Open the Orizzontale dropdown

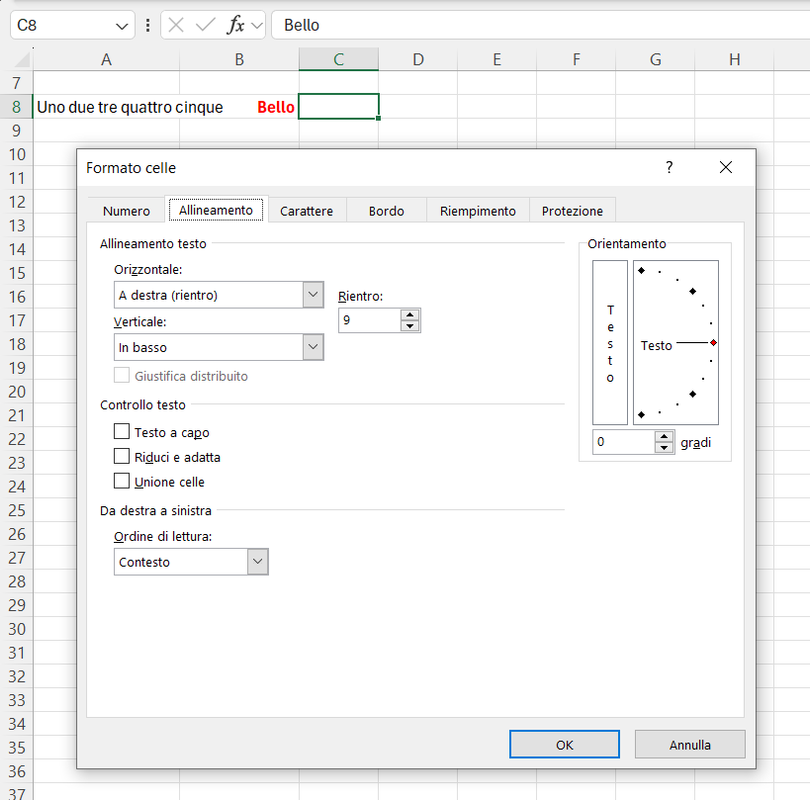313,295
